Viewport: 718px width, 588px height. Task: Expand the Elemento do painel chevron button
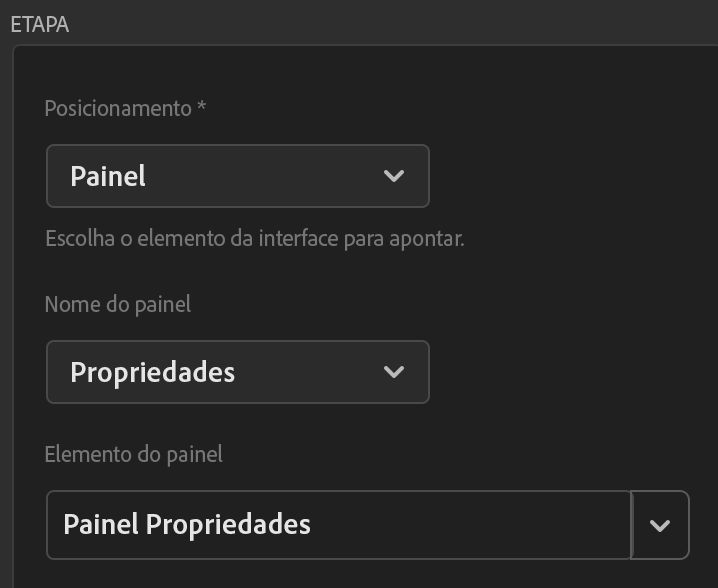[x=660, y=525]
